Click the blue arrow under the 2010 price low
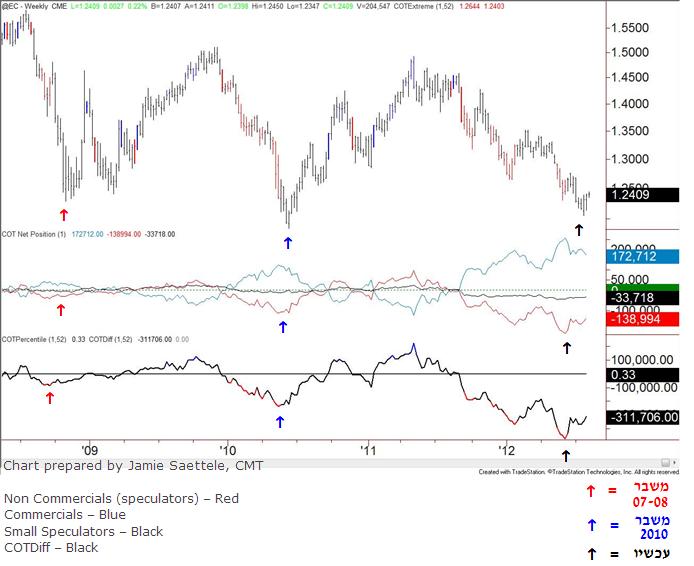 click(x=289, y=241)
